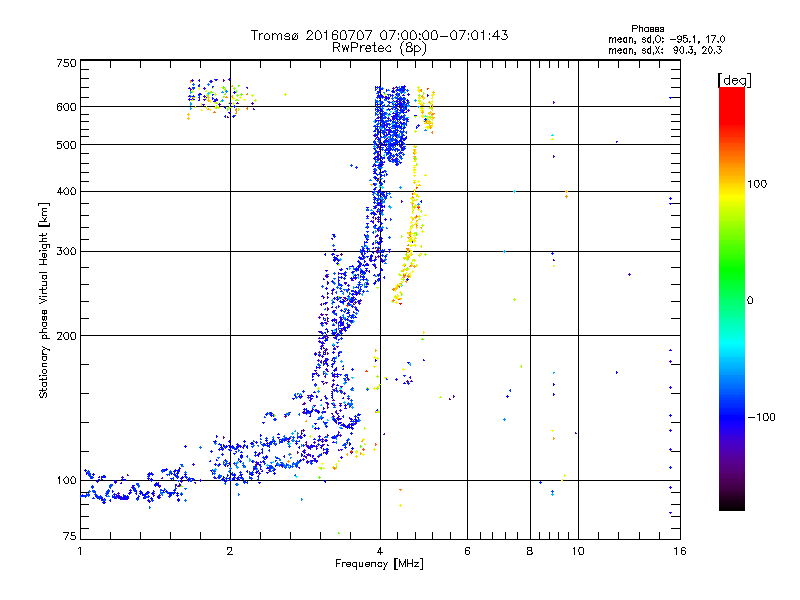Click the 400 height tick label
This screenshot has width=800, height=600.
coord(66,191)
